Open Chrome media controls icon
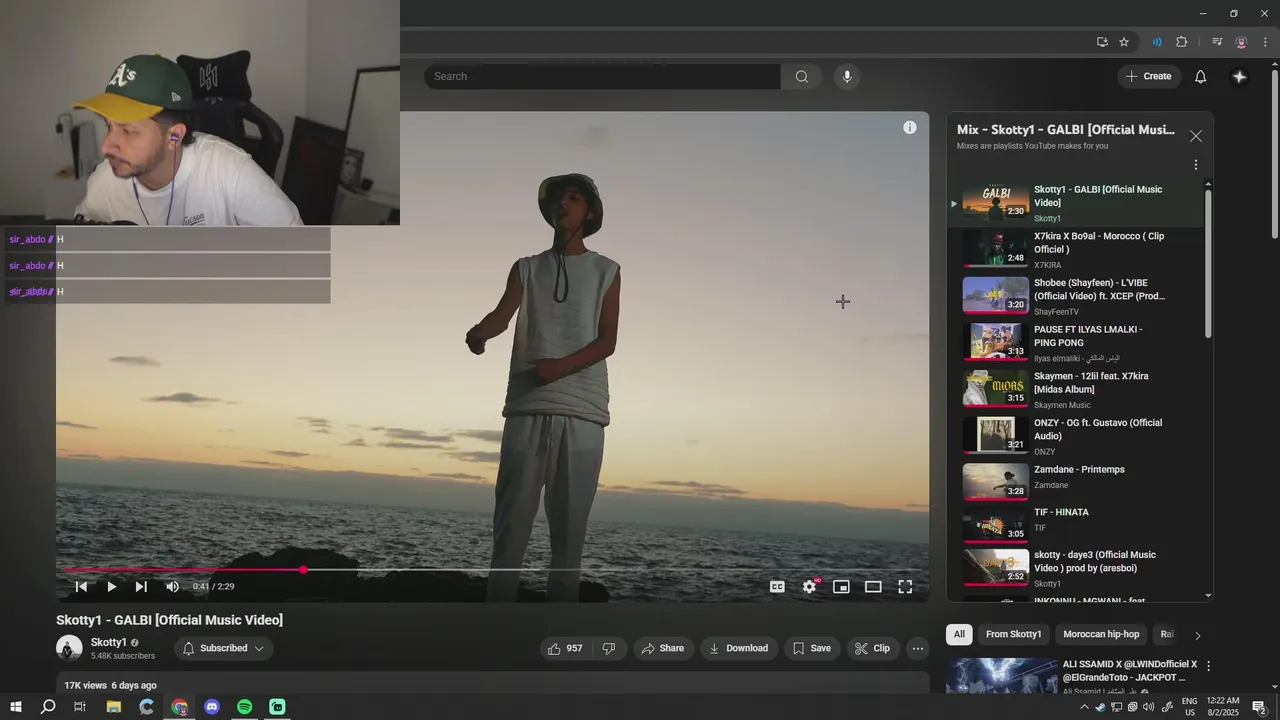Screen dimensions: 1280x720 1216,42
